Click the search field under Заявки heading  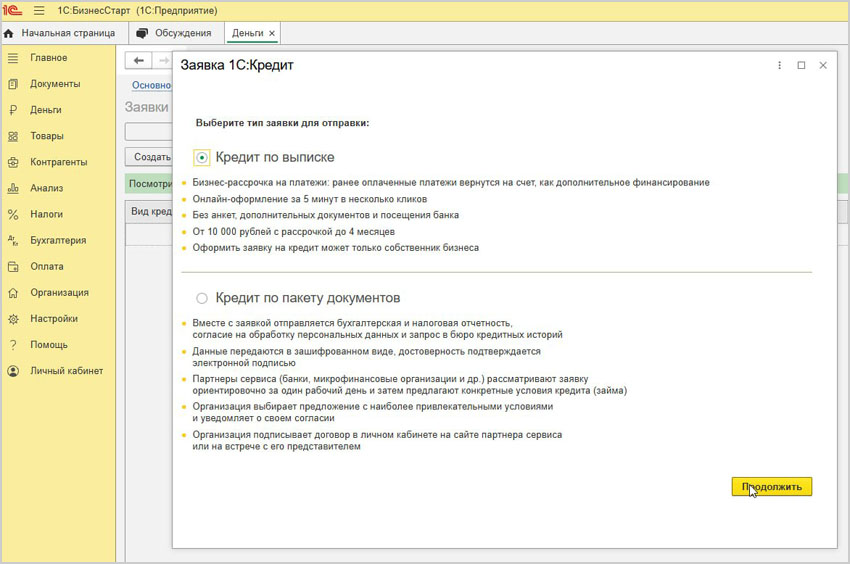click(149, 131)
